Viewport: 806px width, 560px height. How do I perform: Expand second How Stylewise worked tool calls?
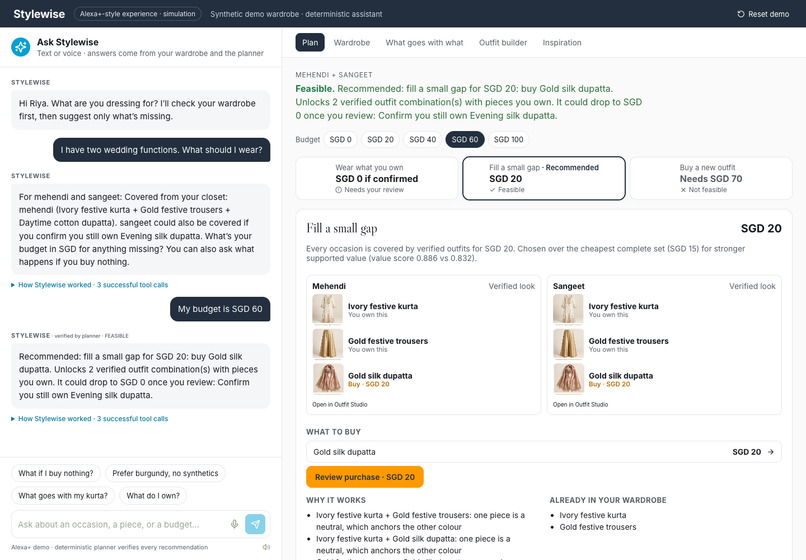tap(89, 419)
